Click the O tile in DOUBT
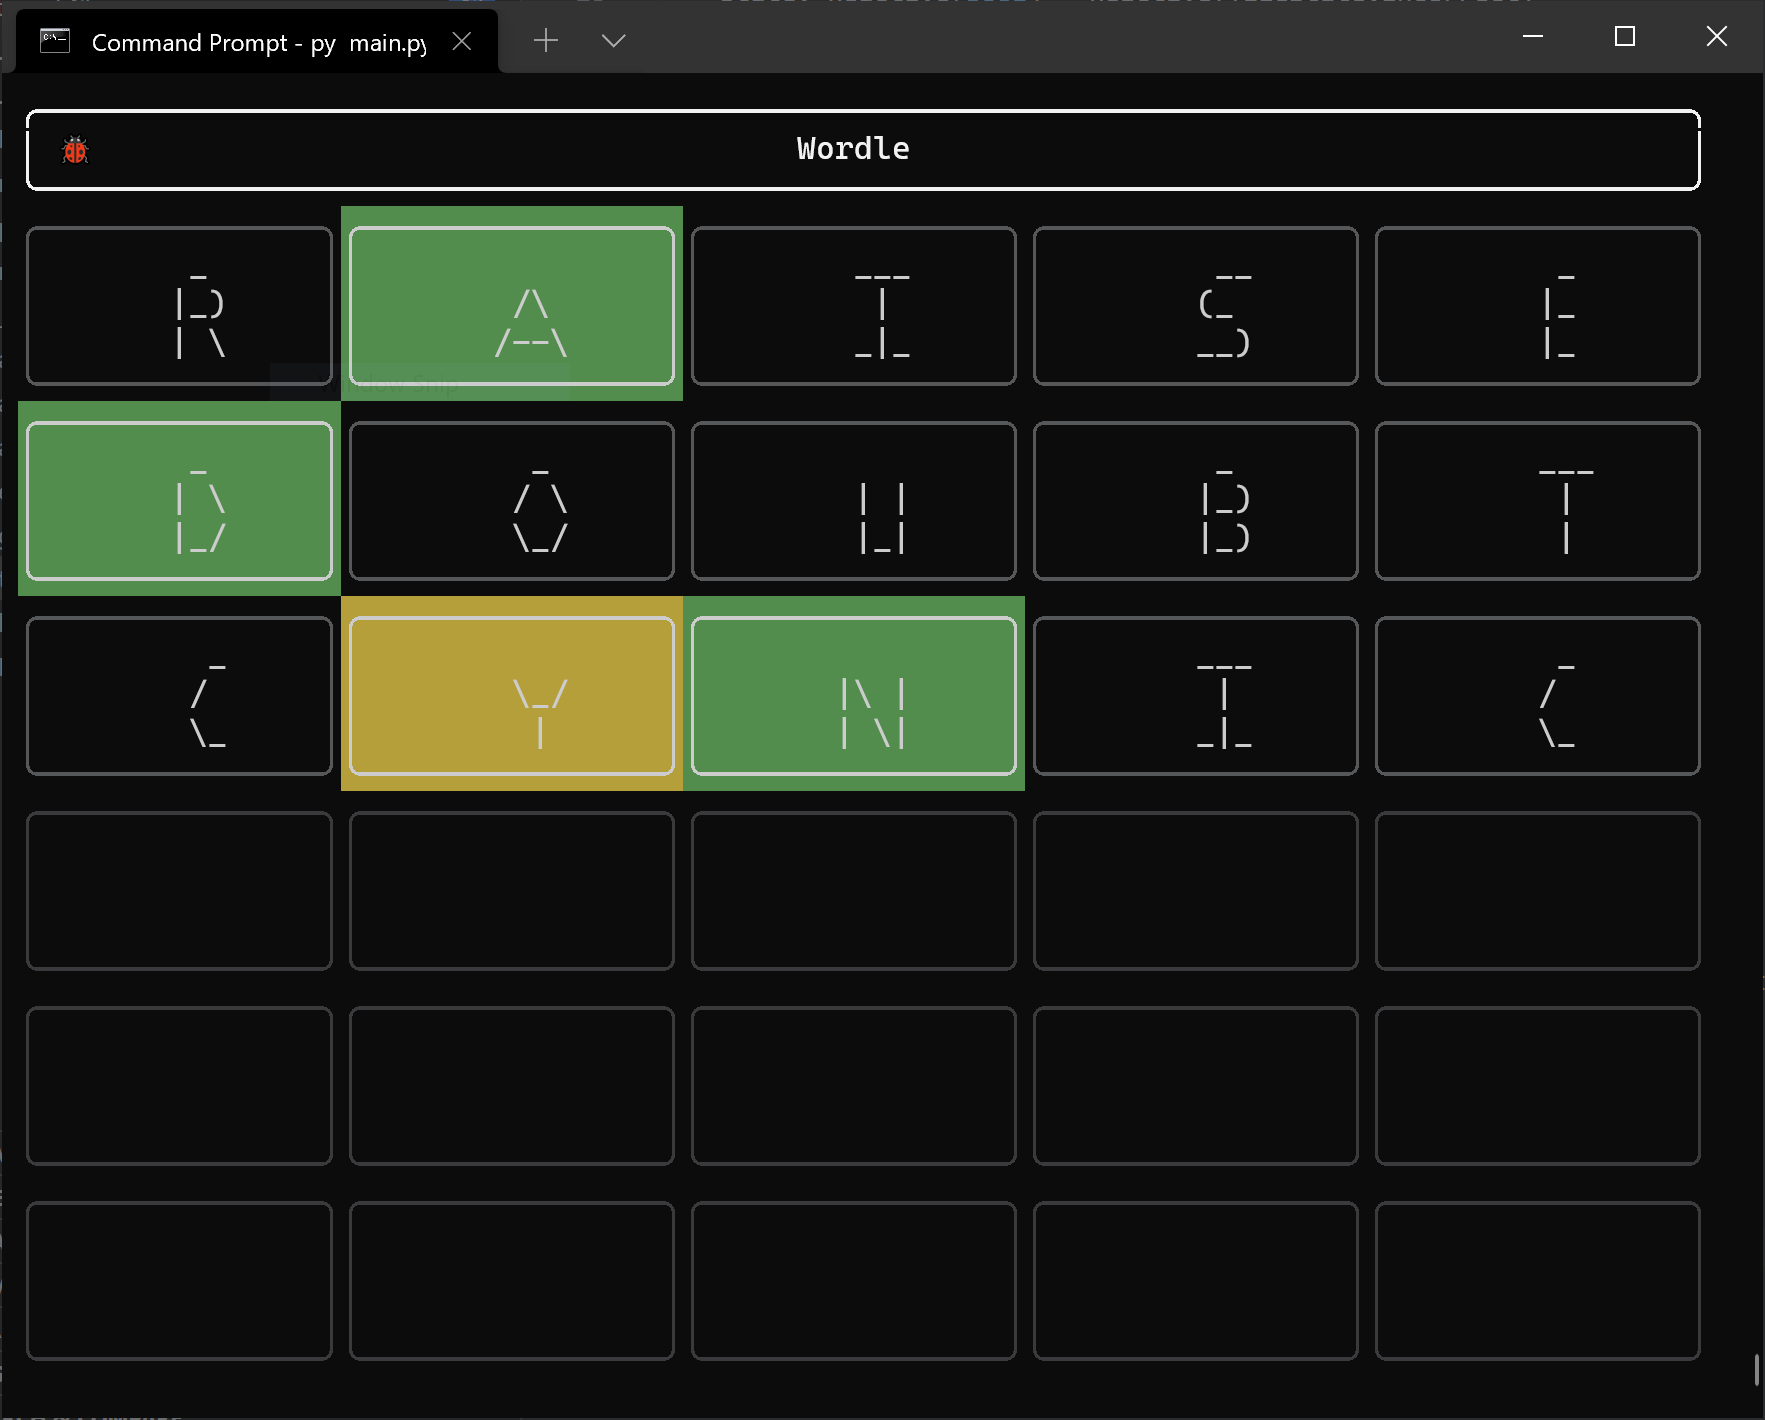The image size is (1765, 1420). click(511, 500)
